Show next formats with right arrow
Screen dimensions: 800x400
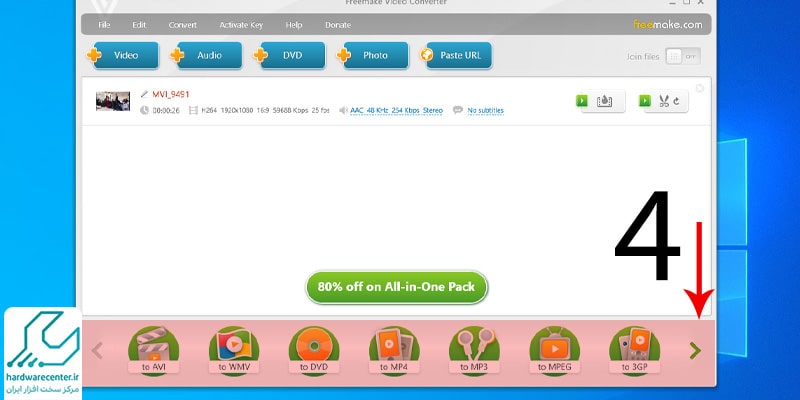point(695,351)
